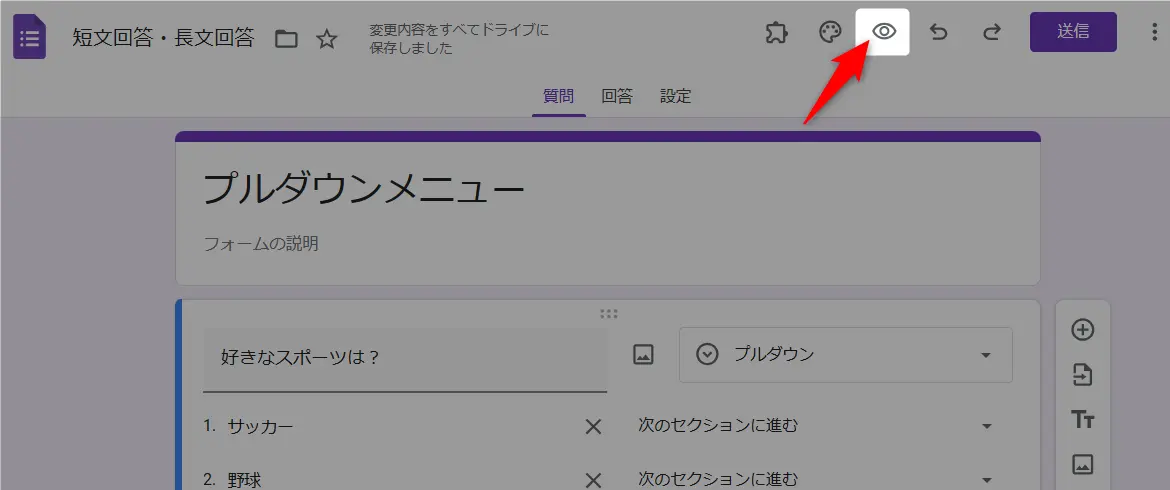The image size is (1170, 490).
Task: Open the three-dot more options menu
Action: 1155,32
